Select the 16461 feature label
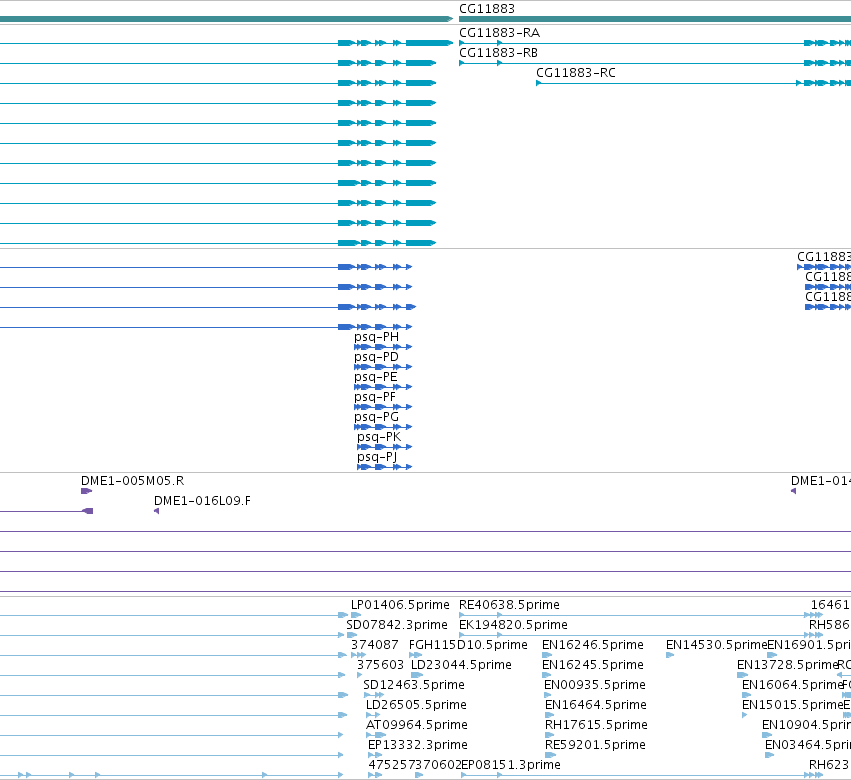 click(830, 605)
